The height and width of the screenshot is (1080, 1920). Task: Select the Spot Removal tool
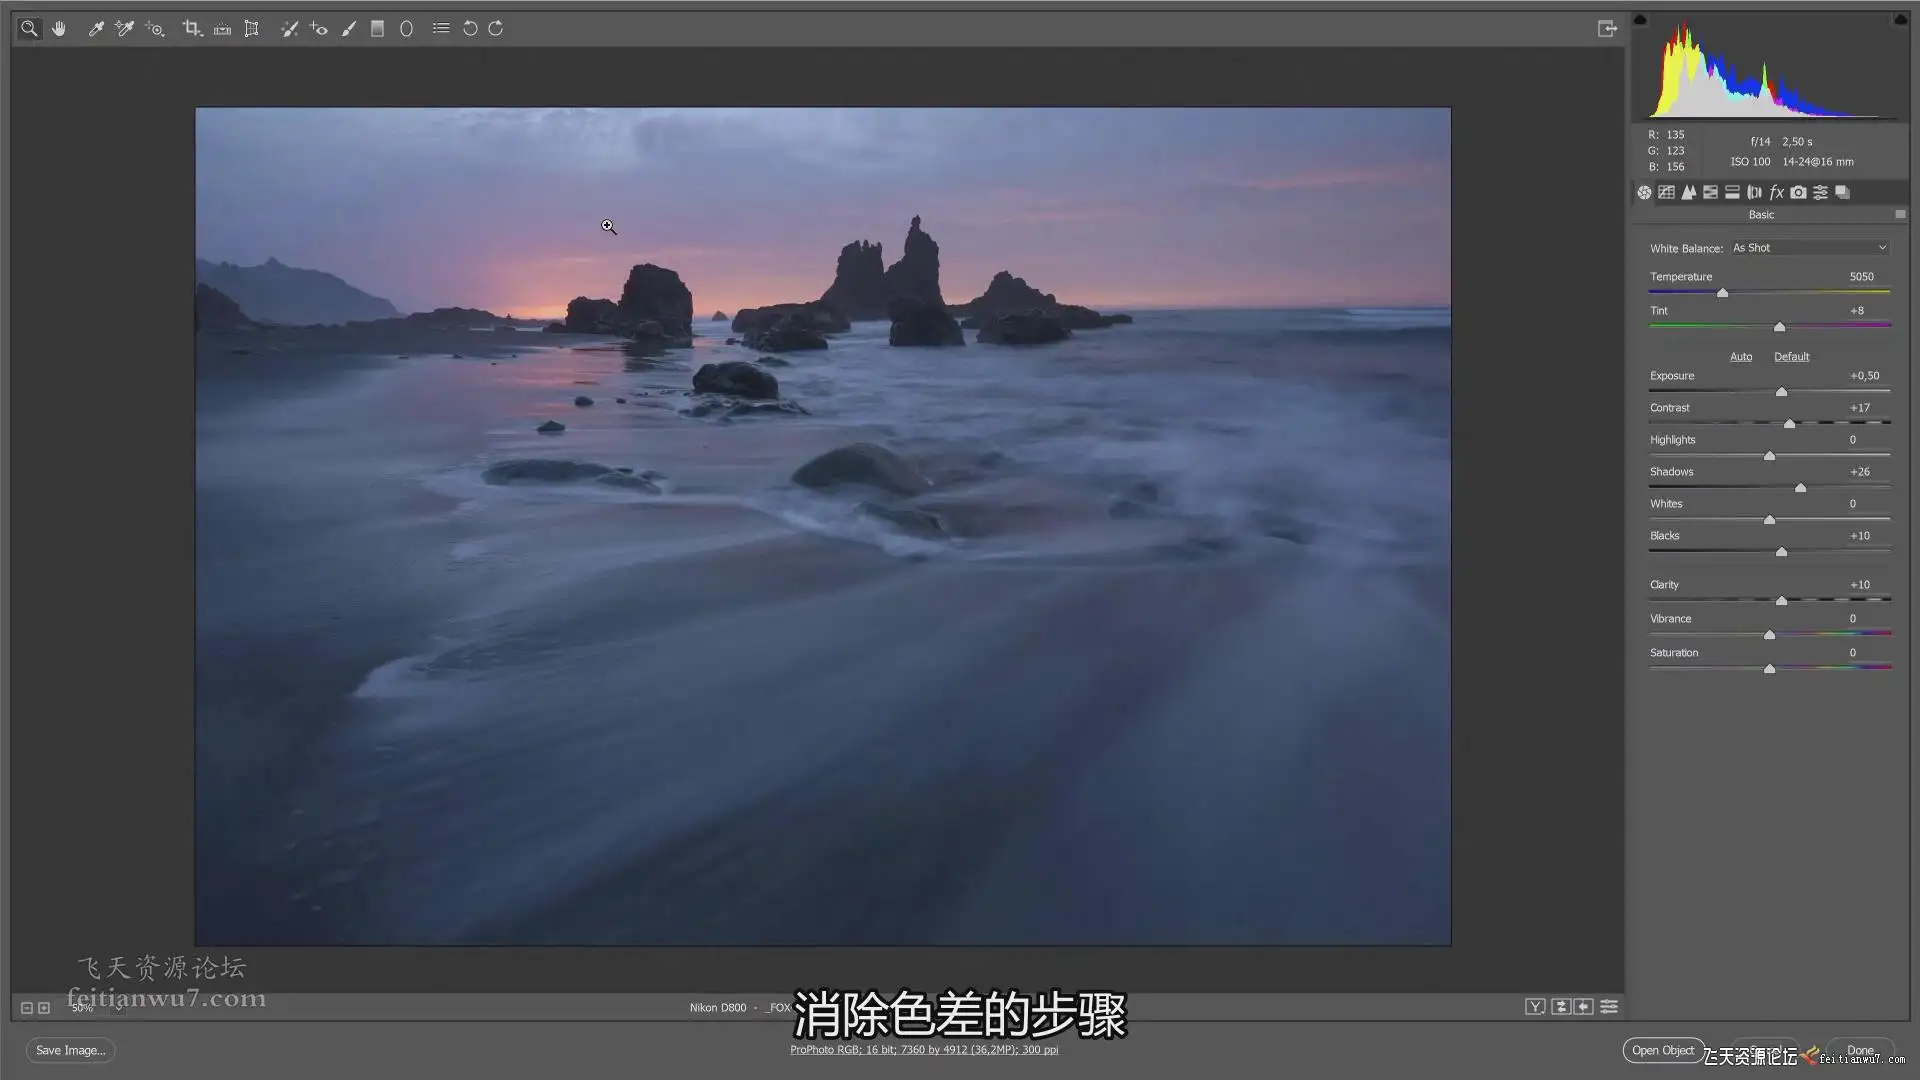(x=289, y=28)
